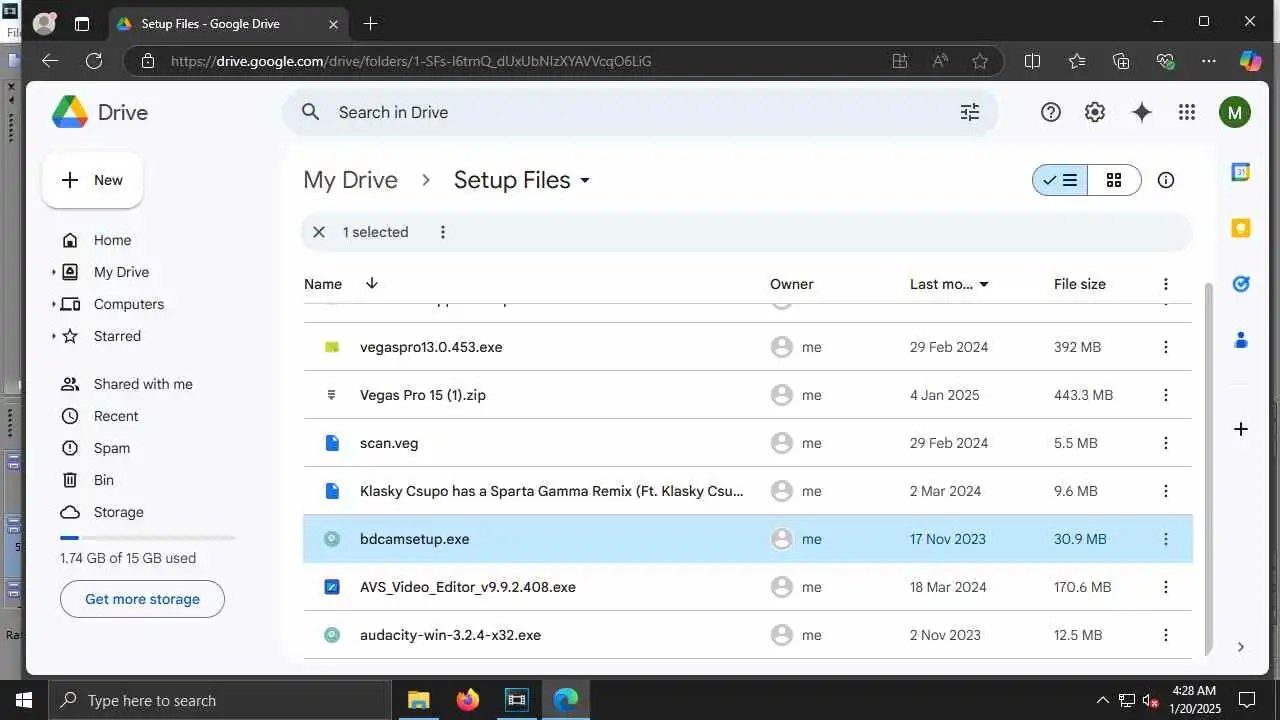Go to Shared with me
Viewport: 1280px width, 720px height.
tap(143, 384)
